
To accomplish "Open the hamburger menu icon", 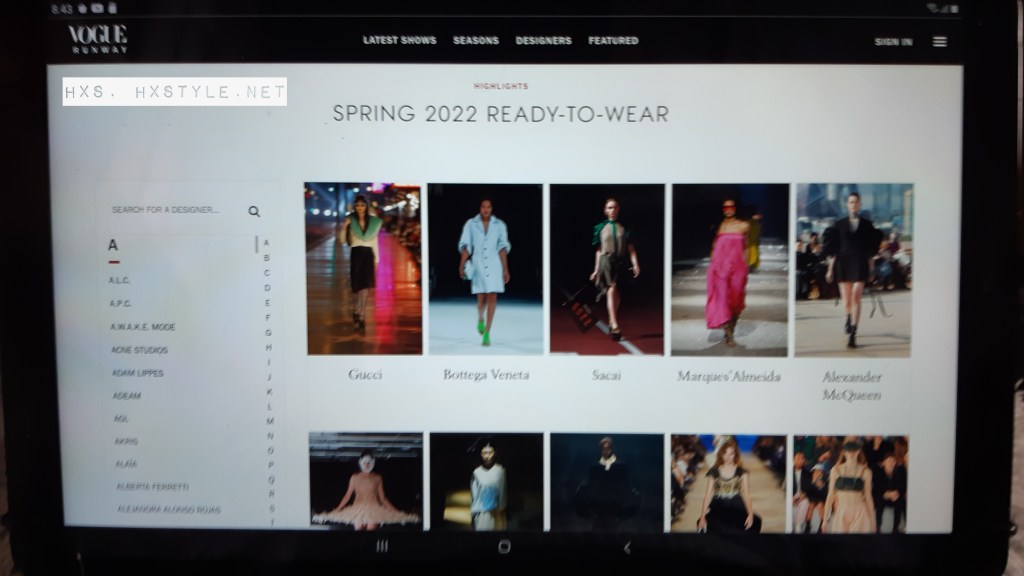I will (x=939, y=41).
